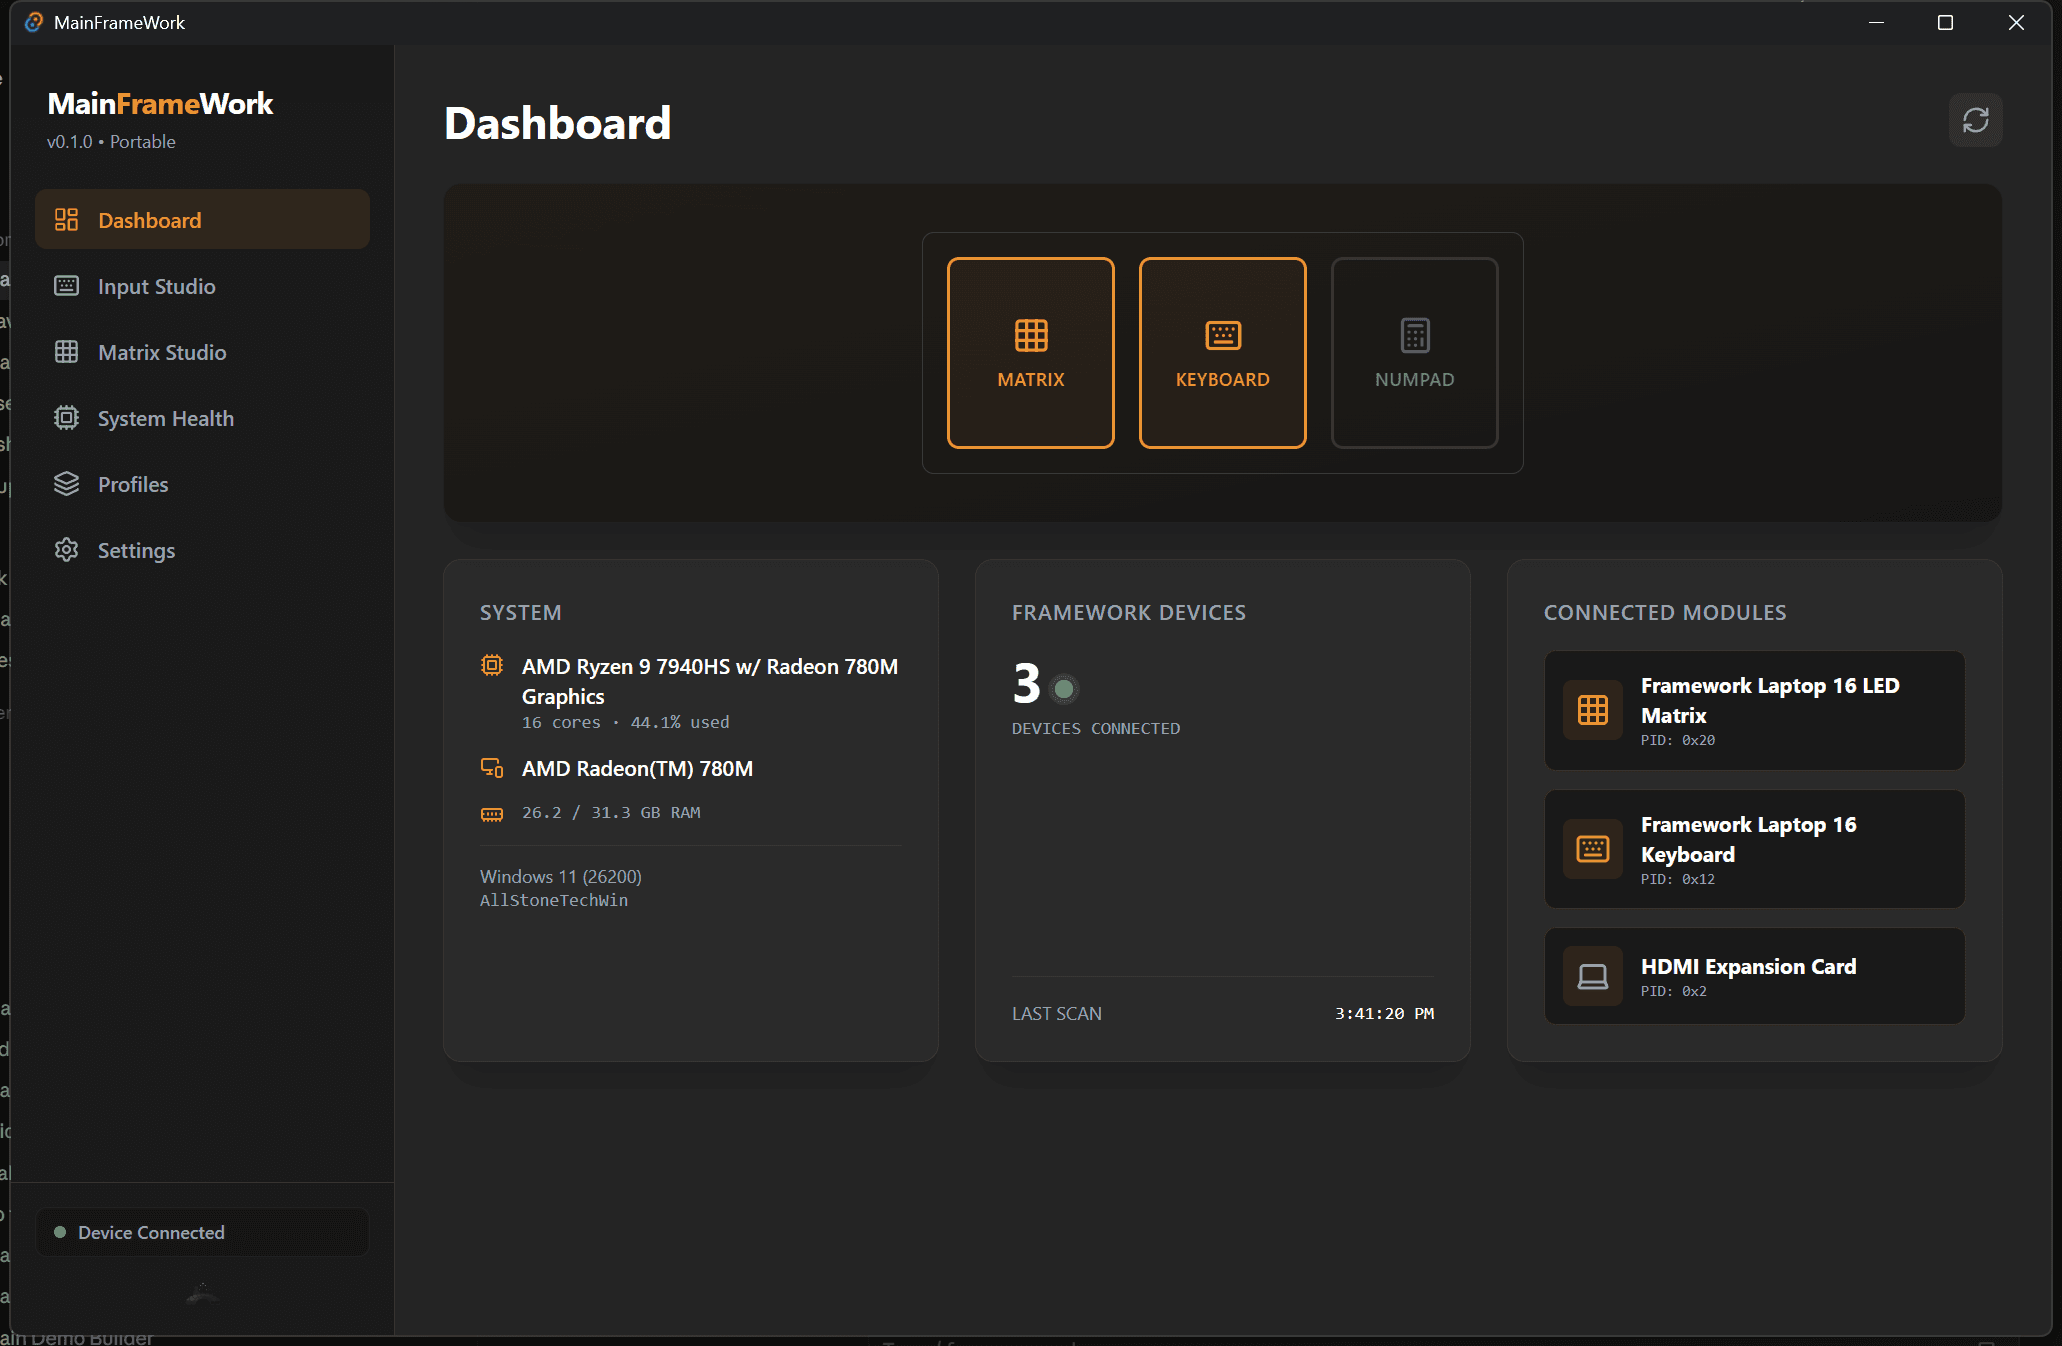Click the PID: 0x2 text

pyautogui.click(x=1674, y=992)
